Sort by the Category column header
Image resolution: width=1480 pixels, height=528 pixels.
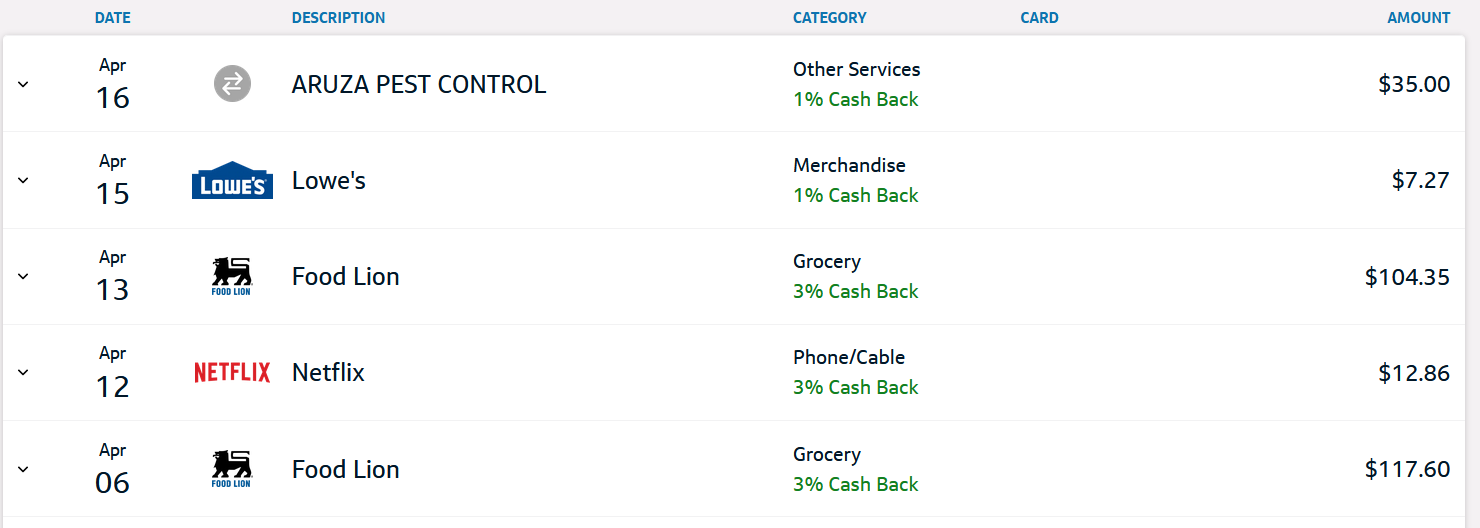(829, 18)
